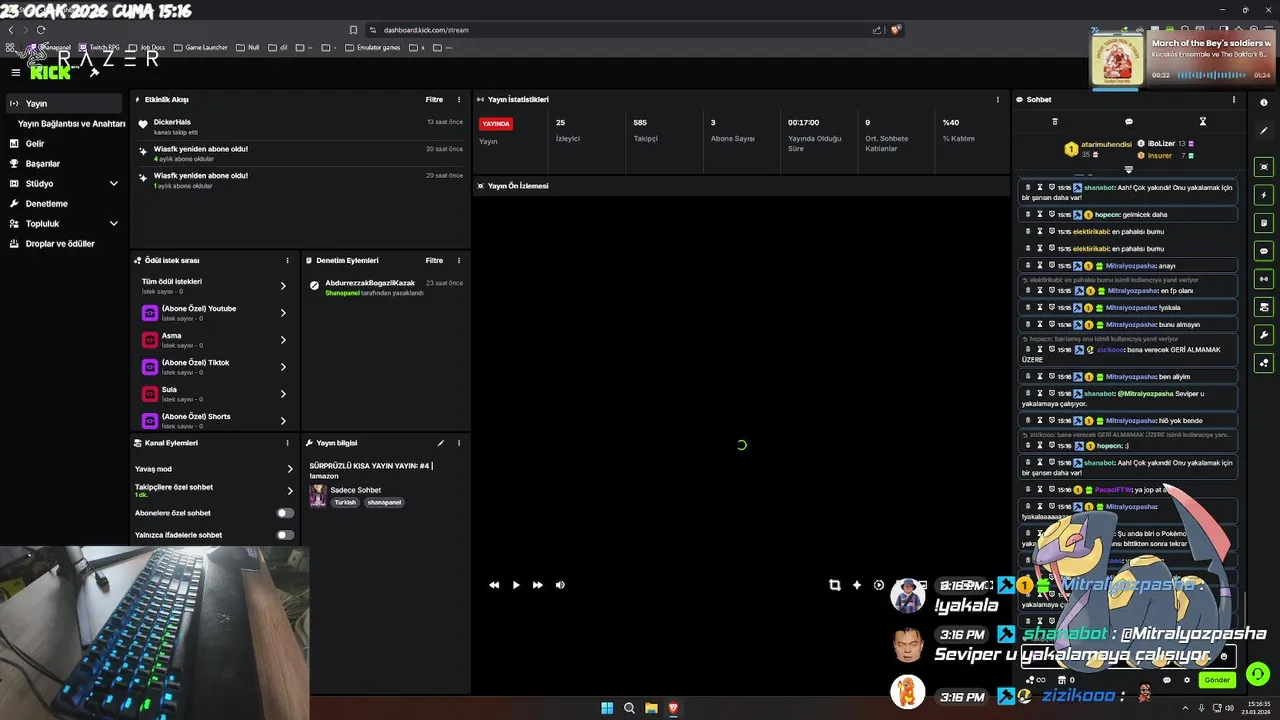
Task: Click the volume icon in stream preview
Action: (560, 585)
